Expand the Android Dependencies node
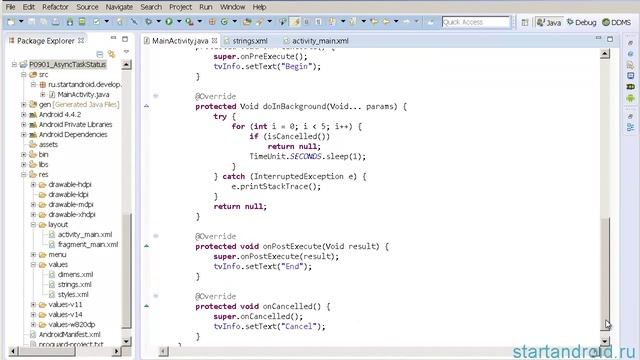The image size is (640, 360). [24, 135]
